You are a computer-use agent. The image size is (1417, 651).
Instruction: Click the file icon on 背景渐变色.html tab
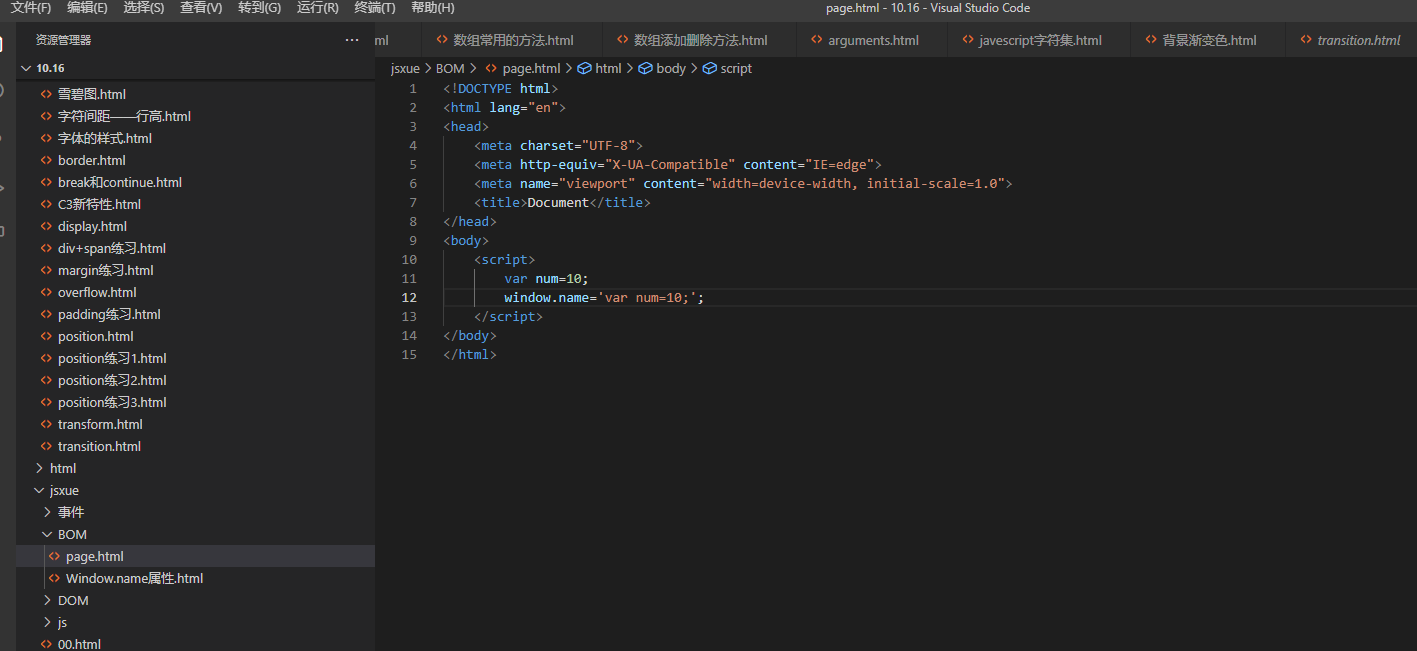click(1151, 40)
